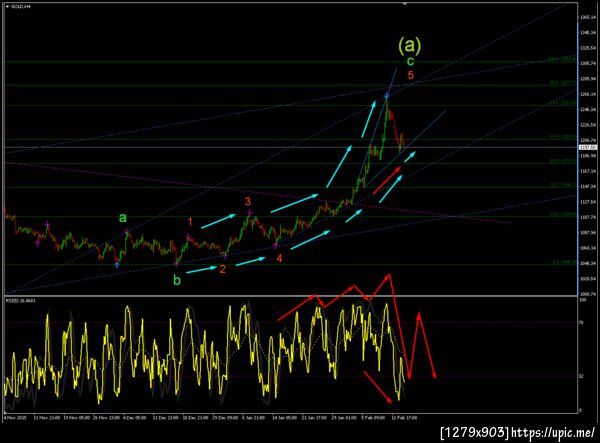Click the chart shift triangle marker at top

405,4
